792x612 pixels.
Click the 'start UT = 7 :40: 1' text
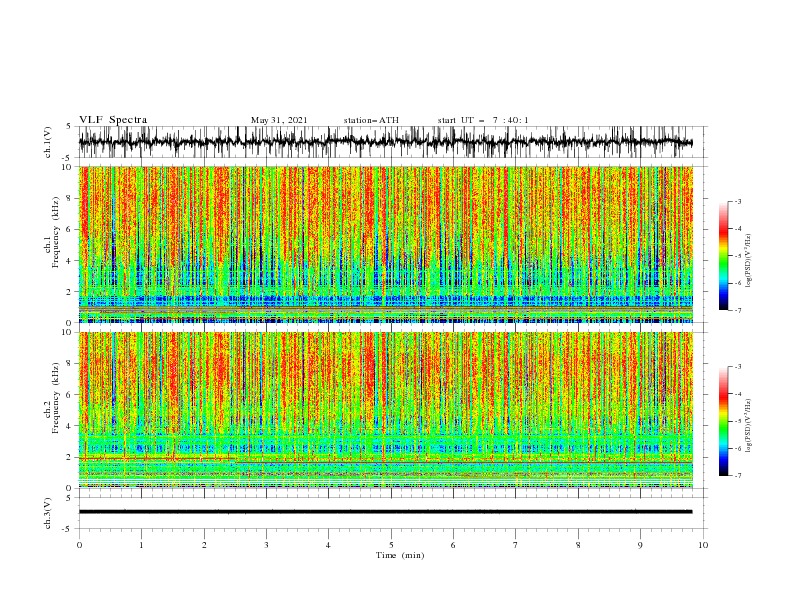point(483,120)
